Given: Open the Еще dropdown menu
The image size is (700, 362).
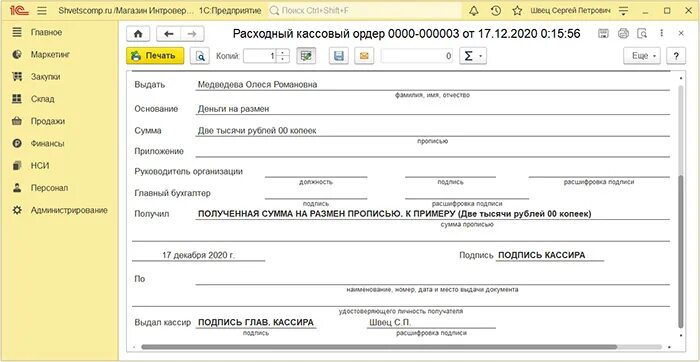Looking at the screenshot, I should (642, 56).
